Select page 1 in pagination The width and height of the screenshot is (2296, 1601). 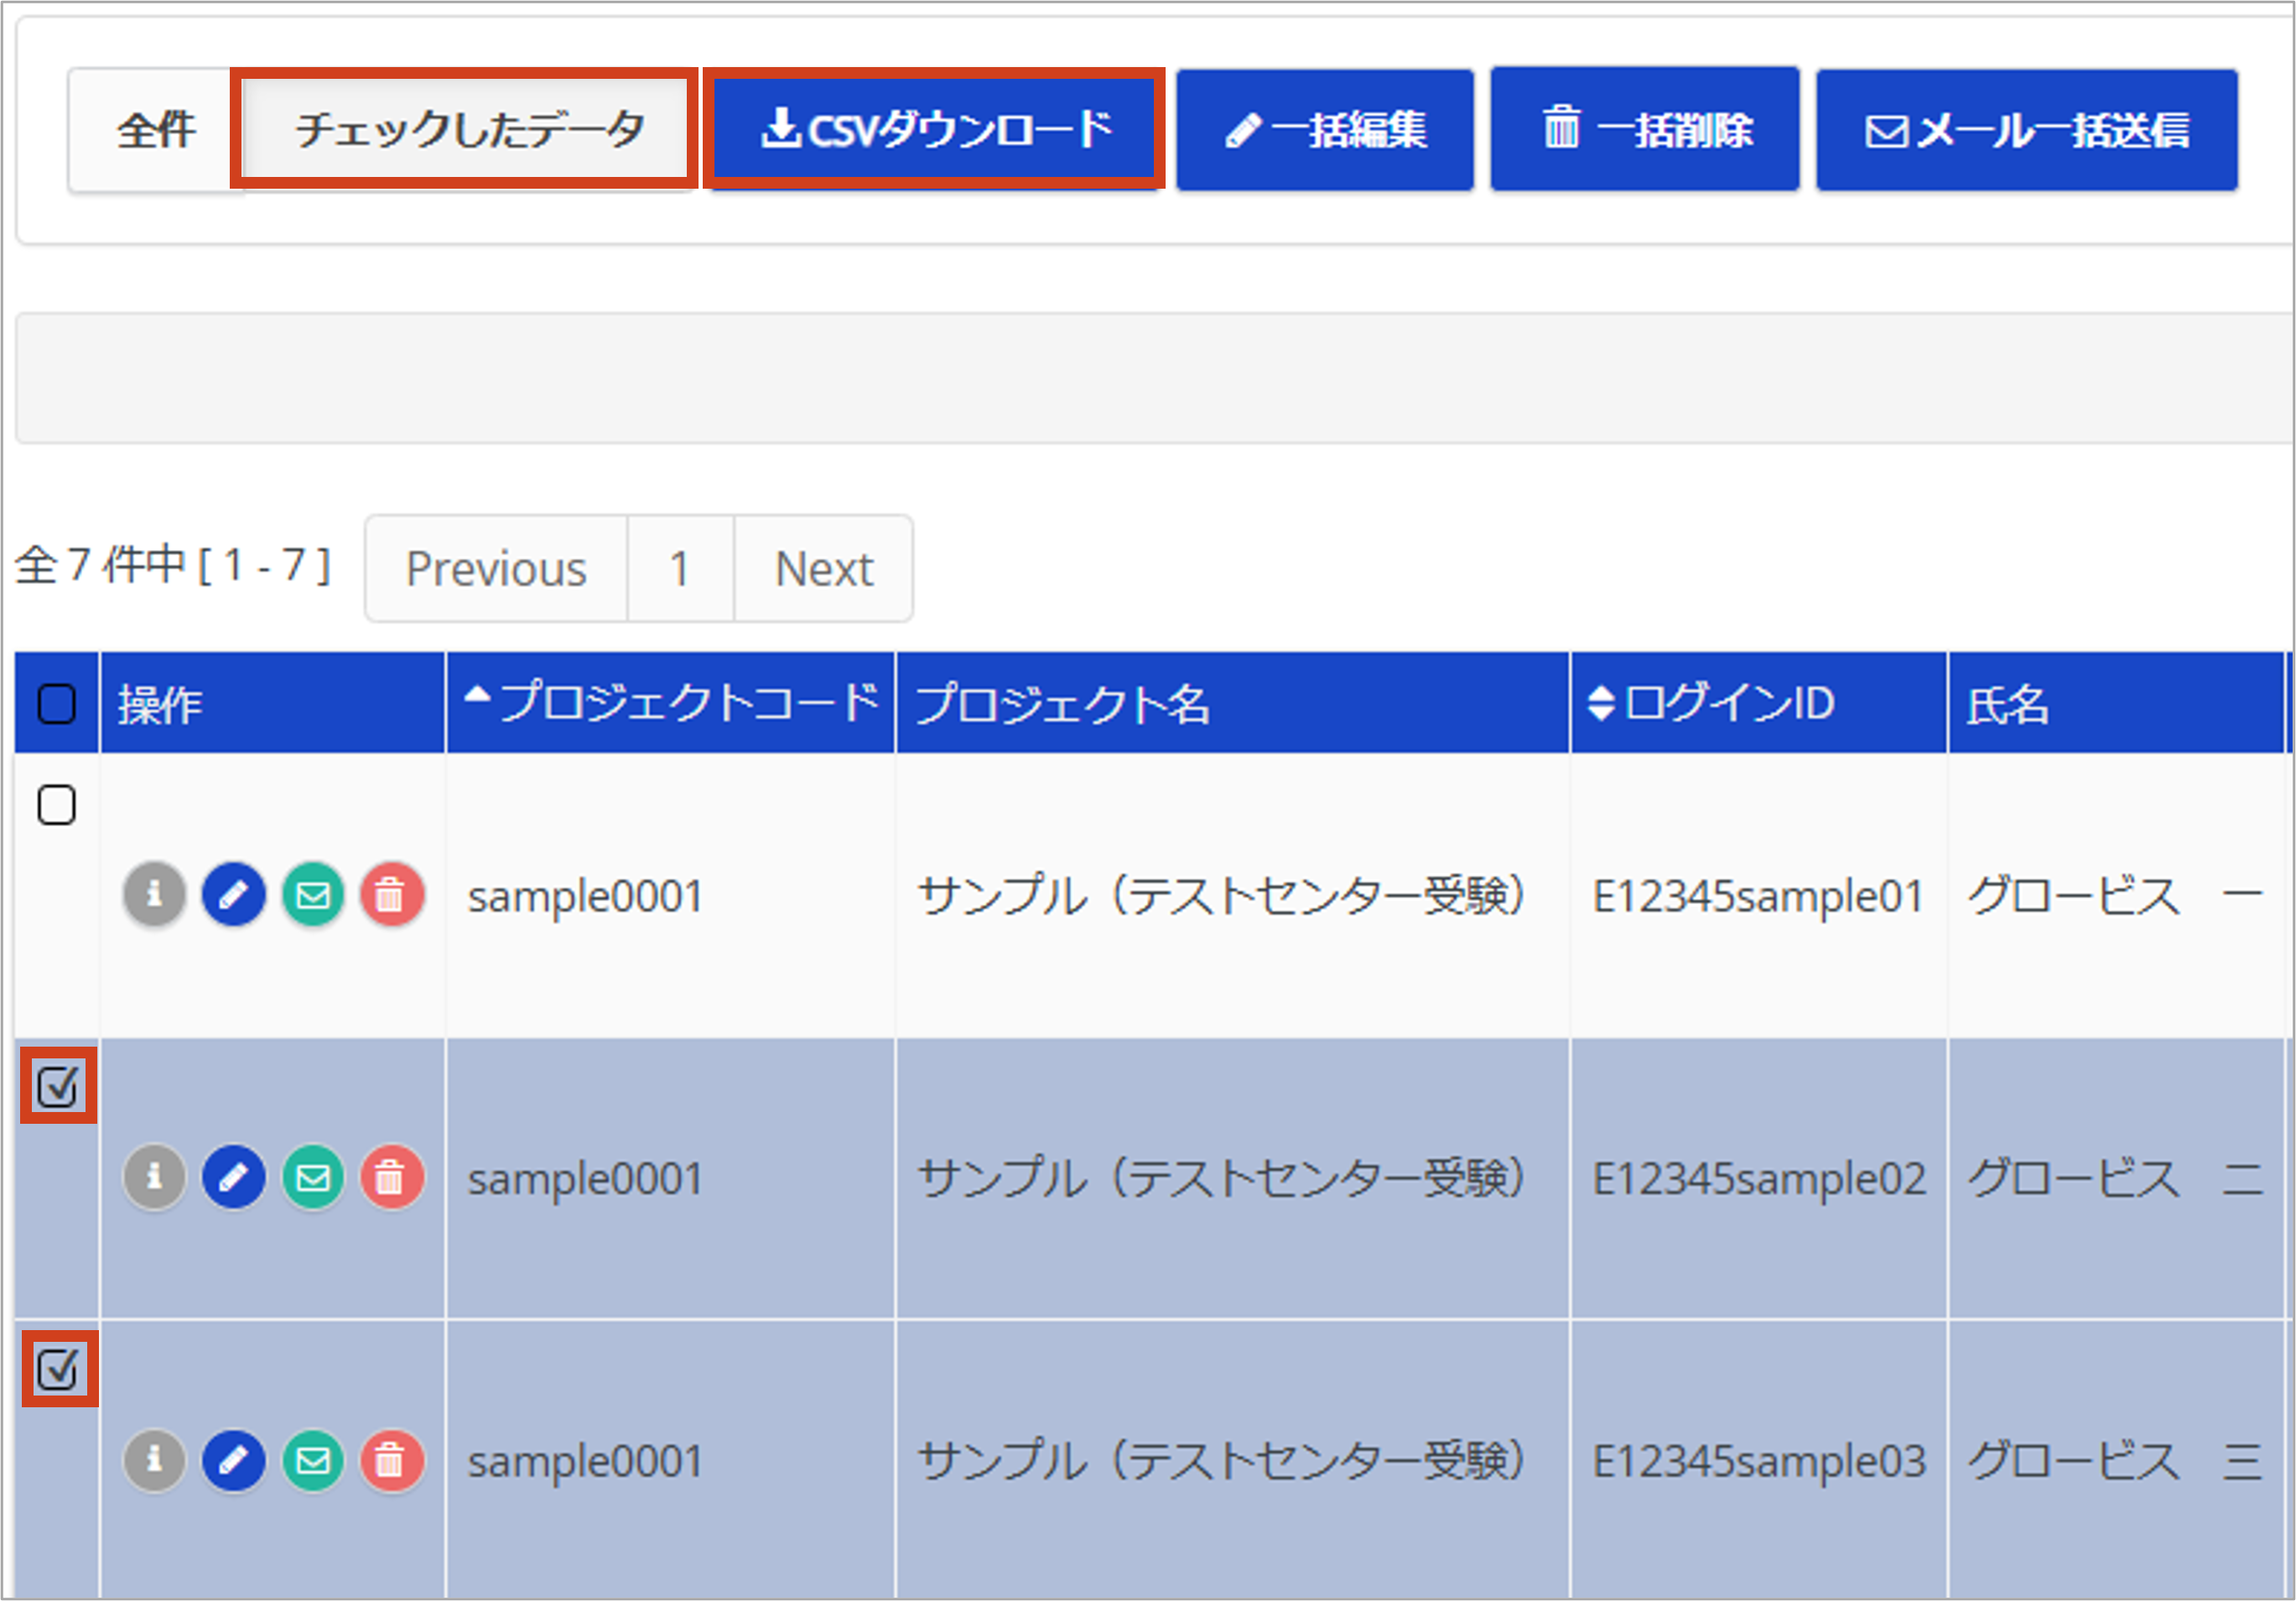pyautogui.click(x=680, y=569)
